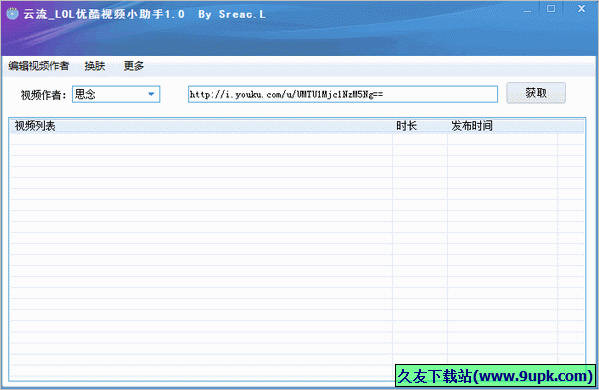Click the app icon in title bar

tap(12, 14)
